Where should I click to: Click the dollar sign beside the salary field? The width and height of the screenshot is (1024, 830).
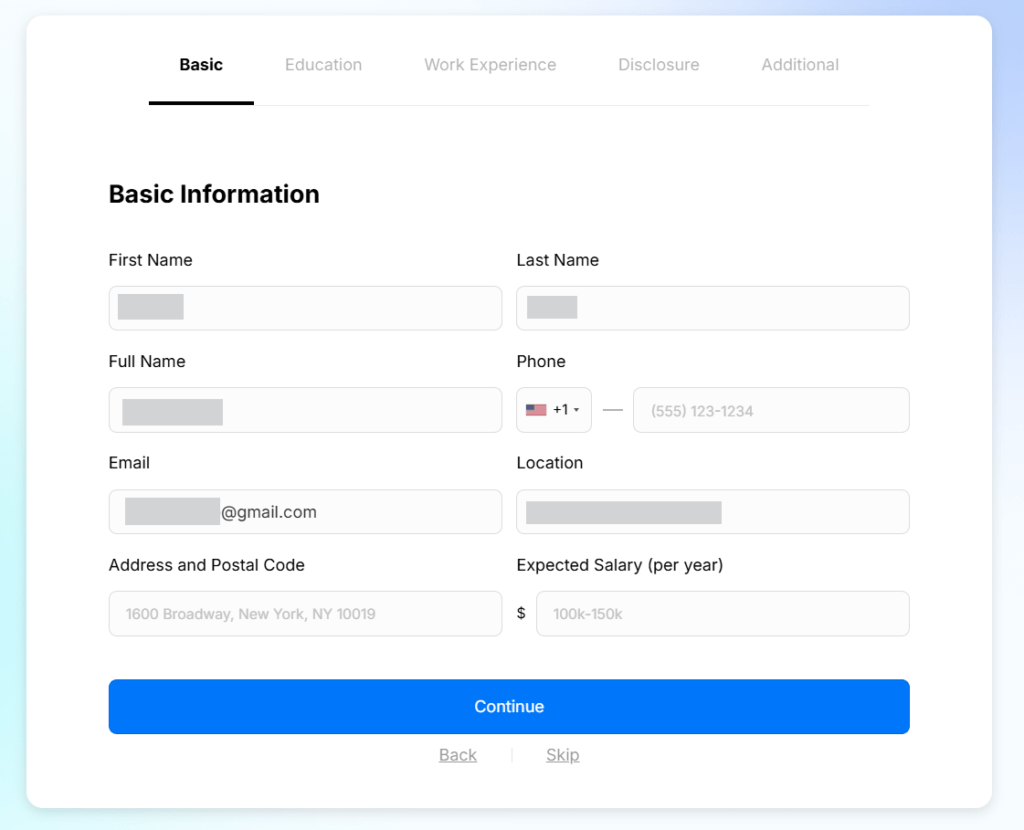pyautogui.click(x=521, y=613)
